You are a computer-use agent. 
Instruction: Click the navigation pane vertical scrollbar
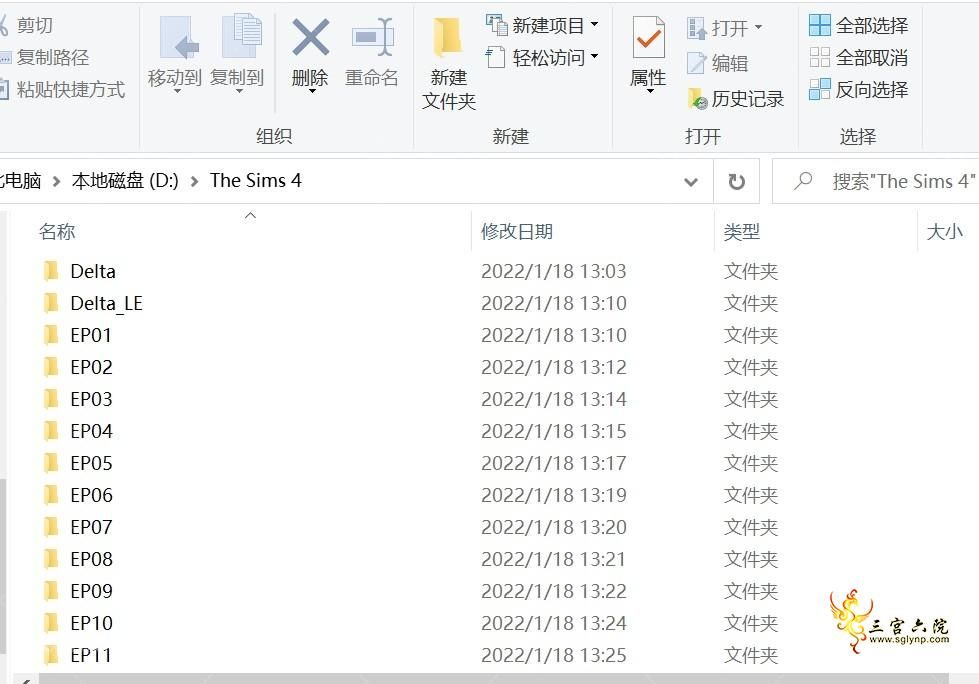click(3, 565)
